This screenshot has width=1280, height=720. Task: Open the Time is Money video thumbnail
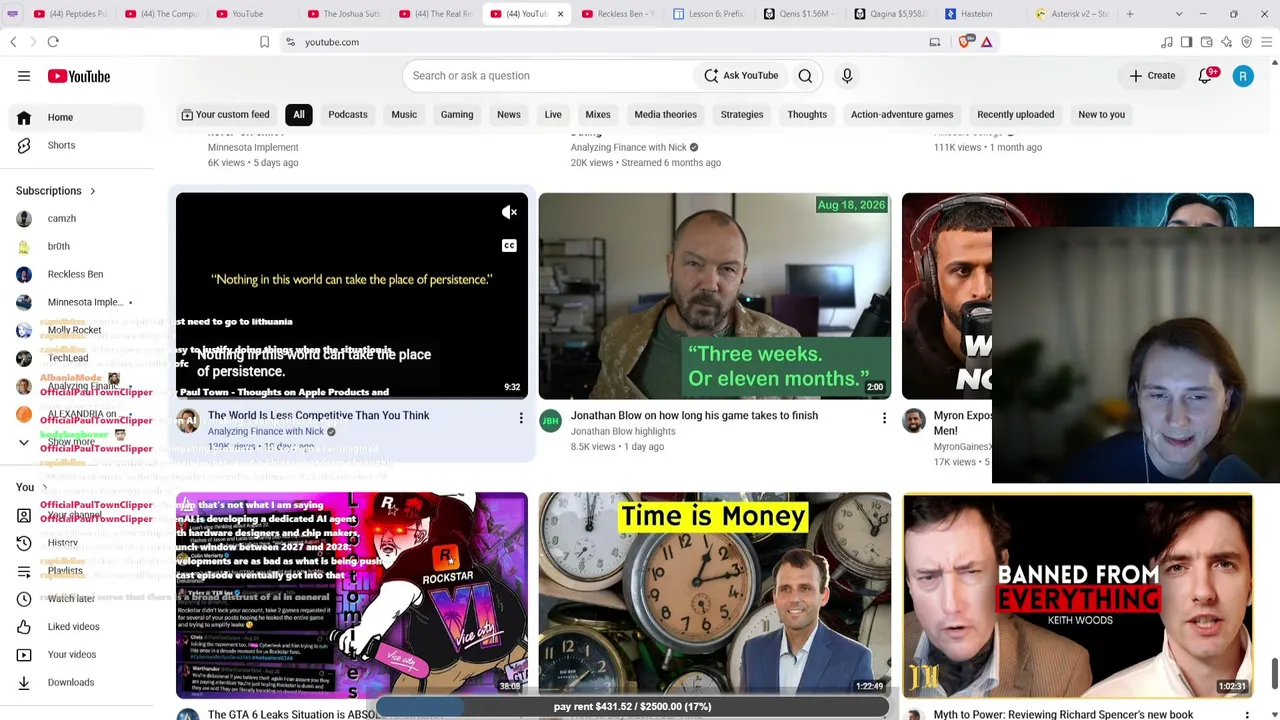click(x=715, y=596)
